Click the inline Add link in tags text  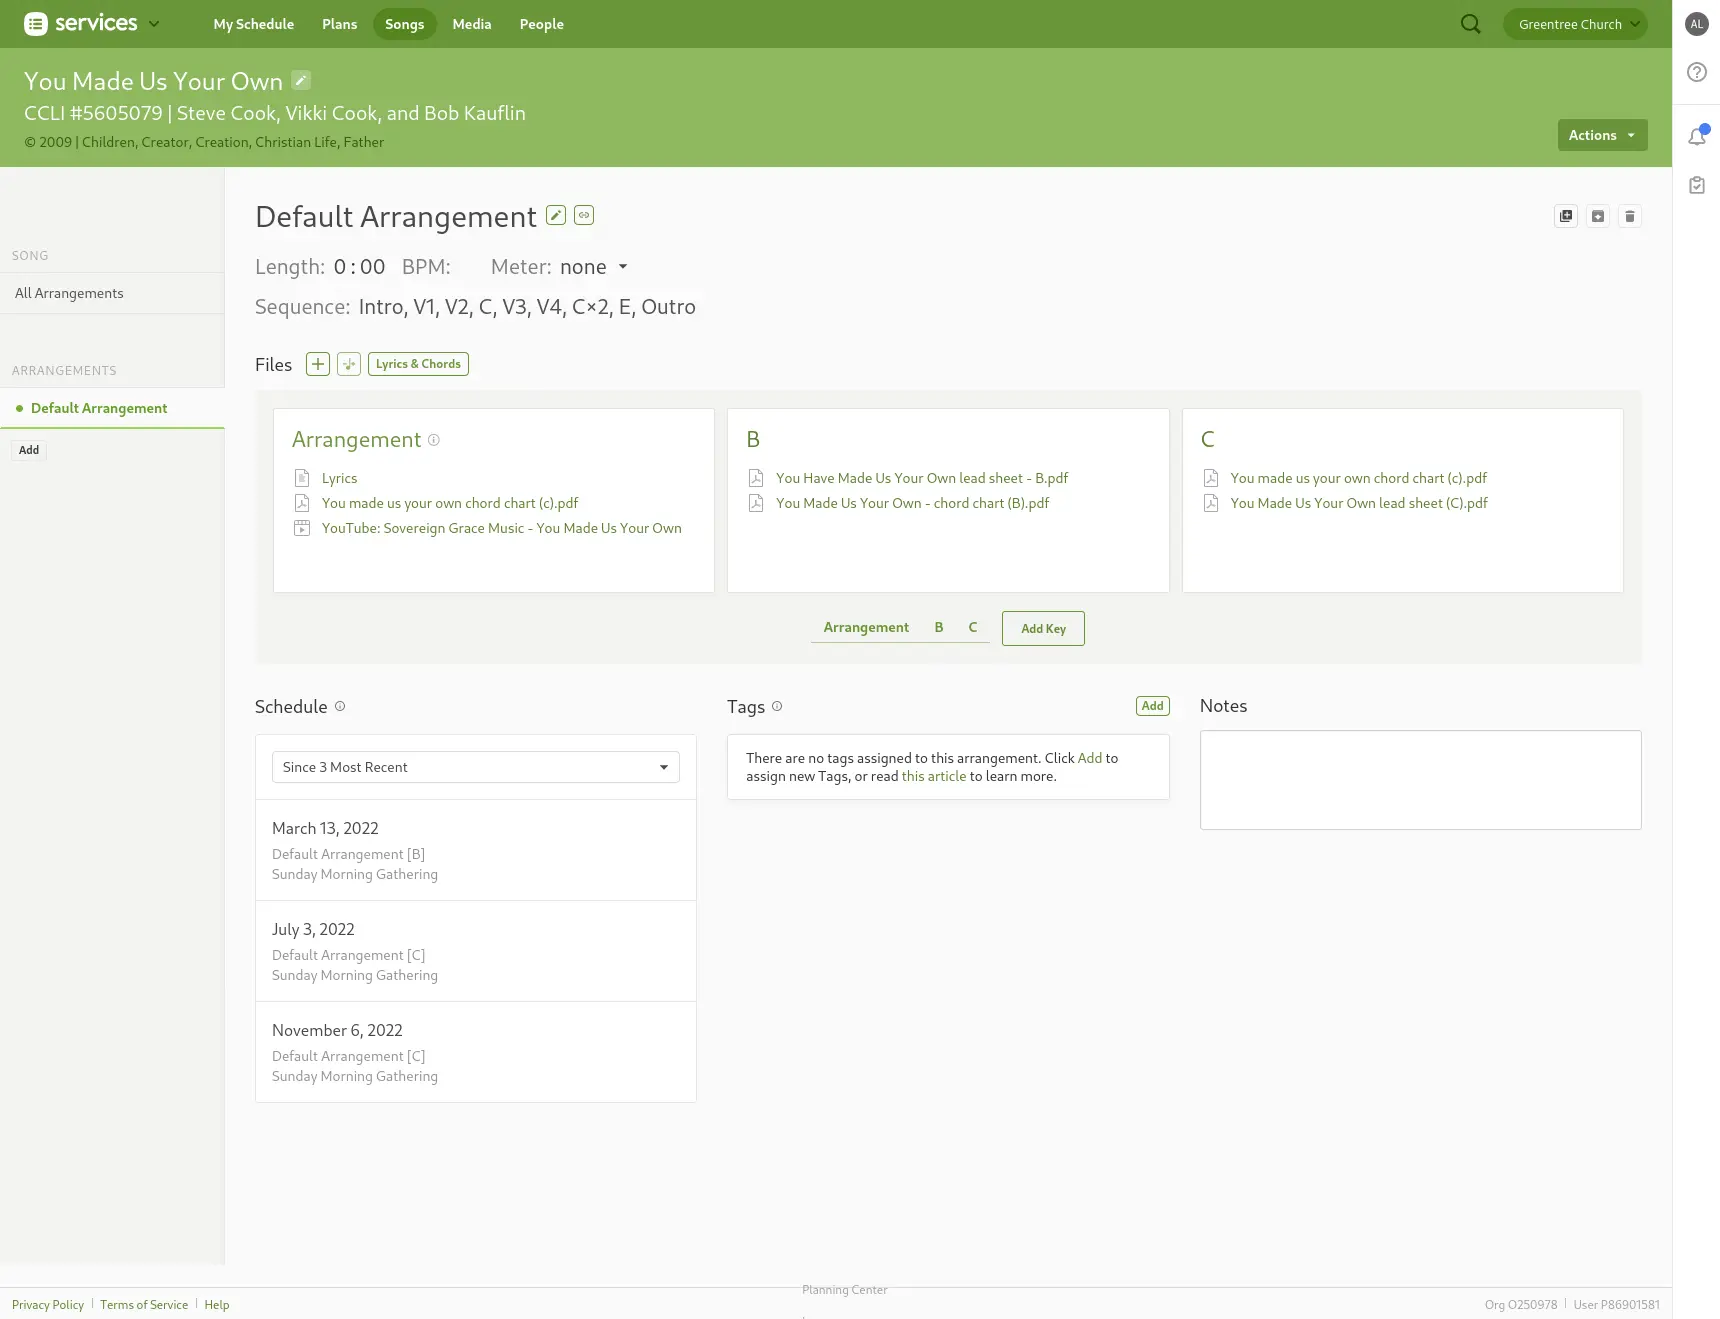pyautogui.click(x=1090, y=758)
